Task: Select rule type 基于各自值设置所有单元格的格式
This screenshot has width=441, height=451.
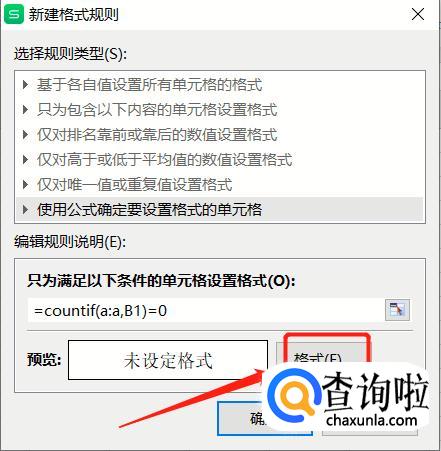Action: (x=219, y=85)
